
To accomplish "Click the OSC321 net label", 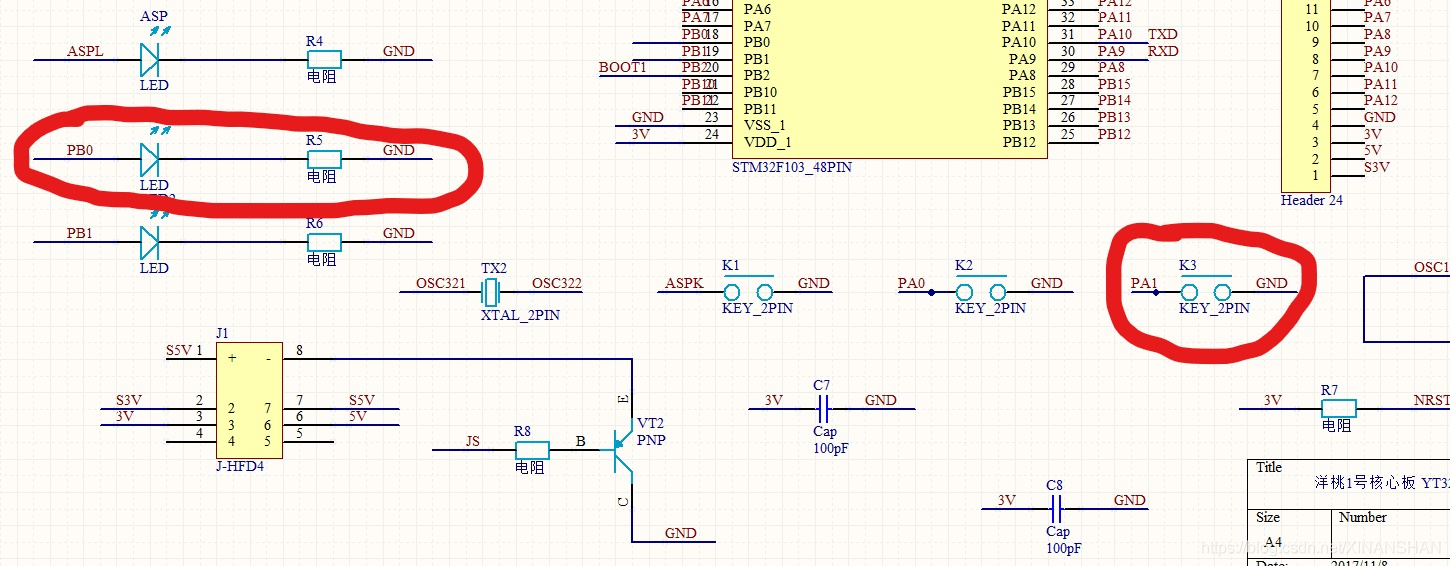I will pos(441,284).
